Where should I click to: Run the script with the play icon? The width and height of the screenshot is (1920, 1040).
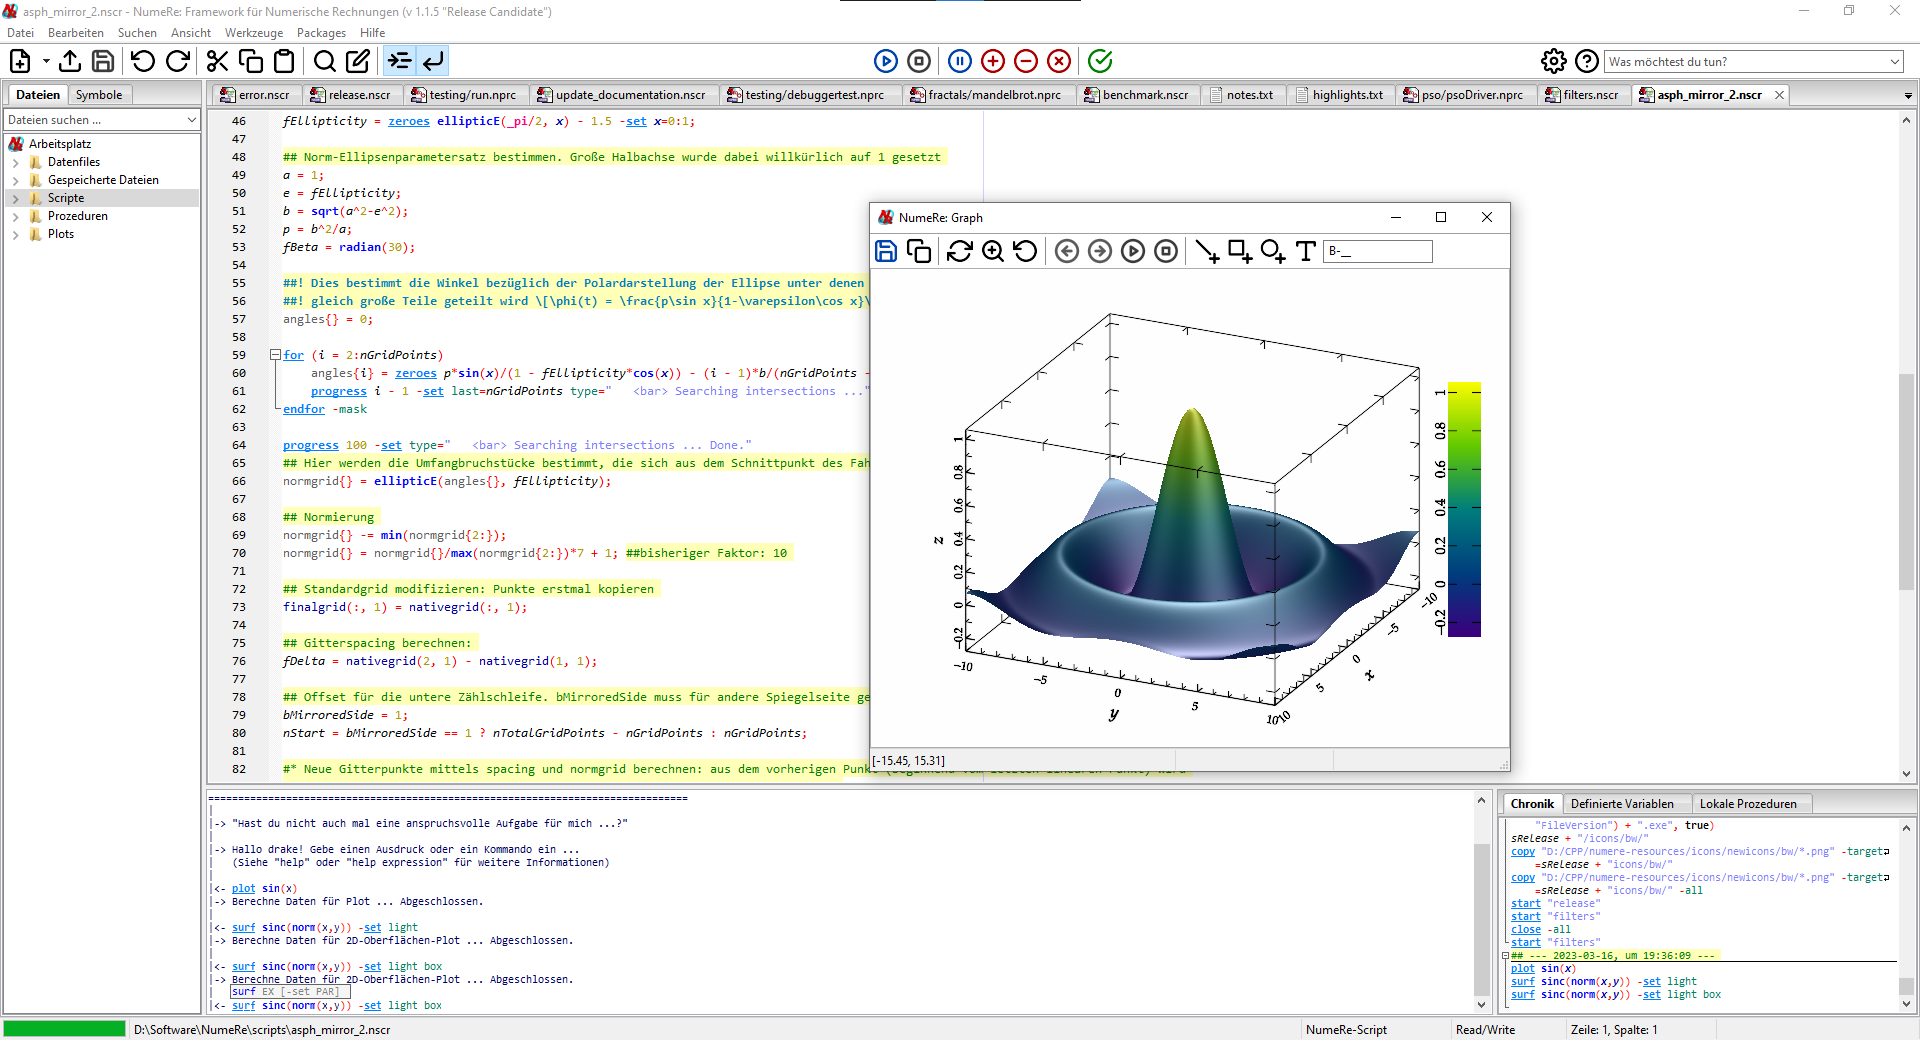click(887, 61)
